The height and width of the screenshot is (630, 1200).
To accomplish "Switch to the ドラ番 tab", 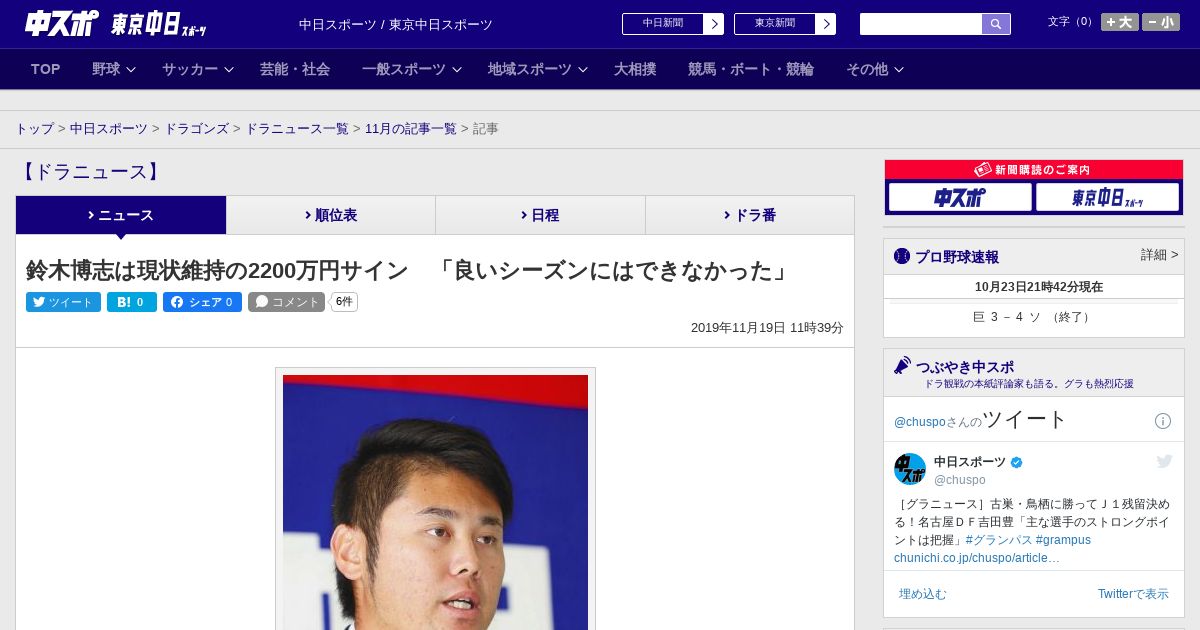I will [x=750, y=215].
